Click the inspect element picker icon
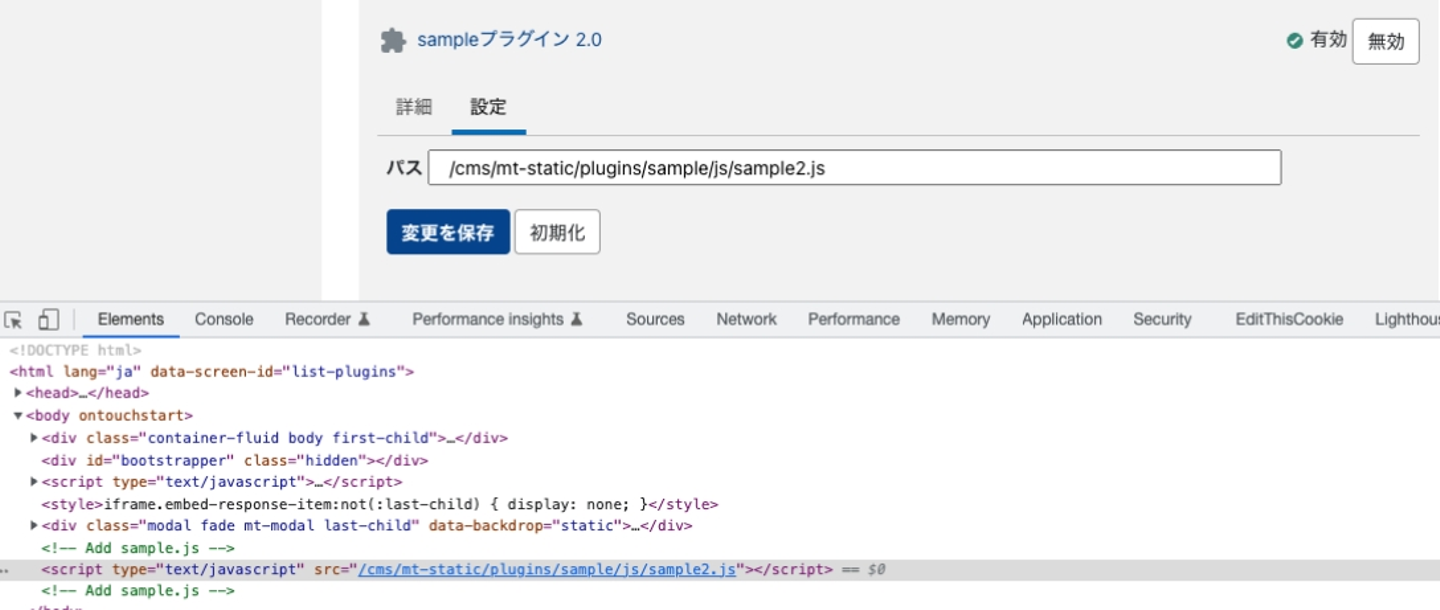This screenshot has height=610, width=1440. tap(14, 320)
